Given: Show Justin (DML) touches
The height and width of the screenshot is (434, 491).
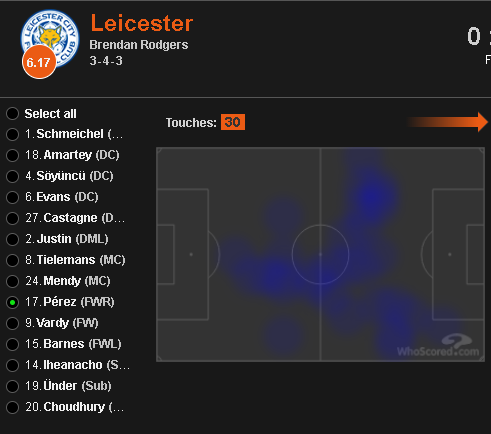Looking at the screenshot, I should [12, 239].
